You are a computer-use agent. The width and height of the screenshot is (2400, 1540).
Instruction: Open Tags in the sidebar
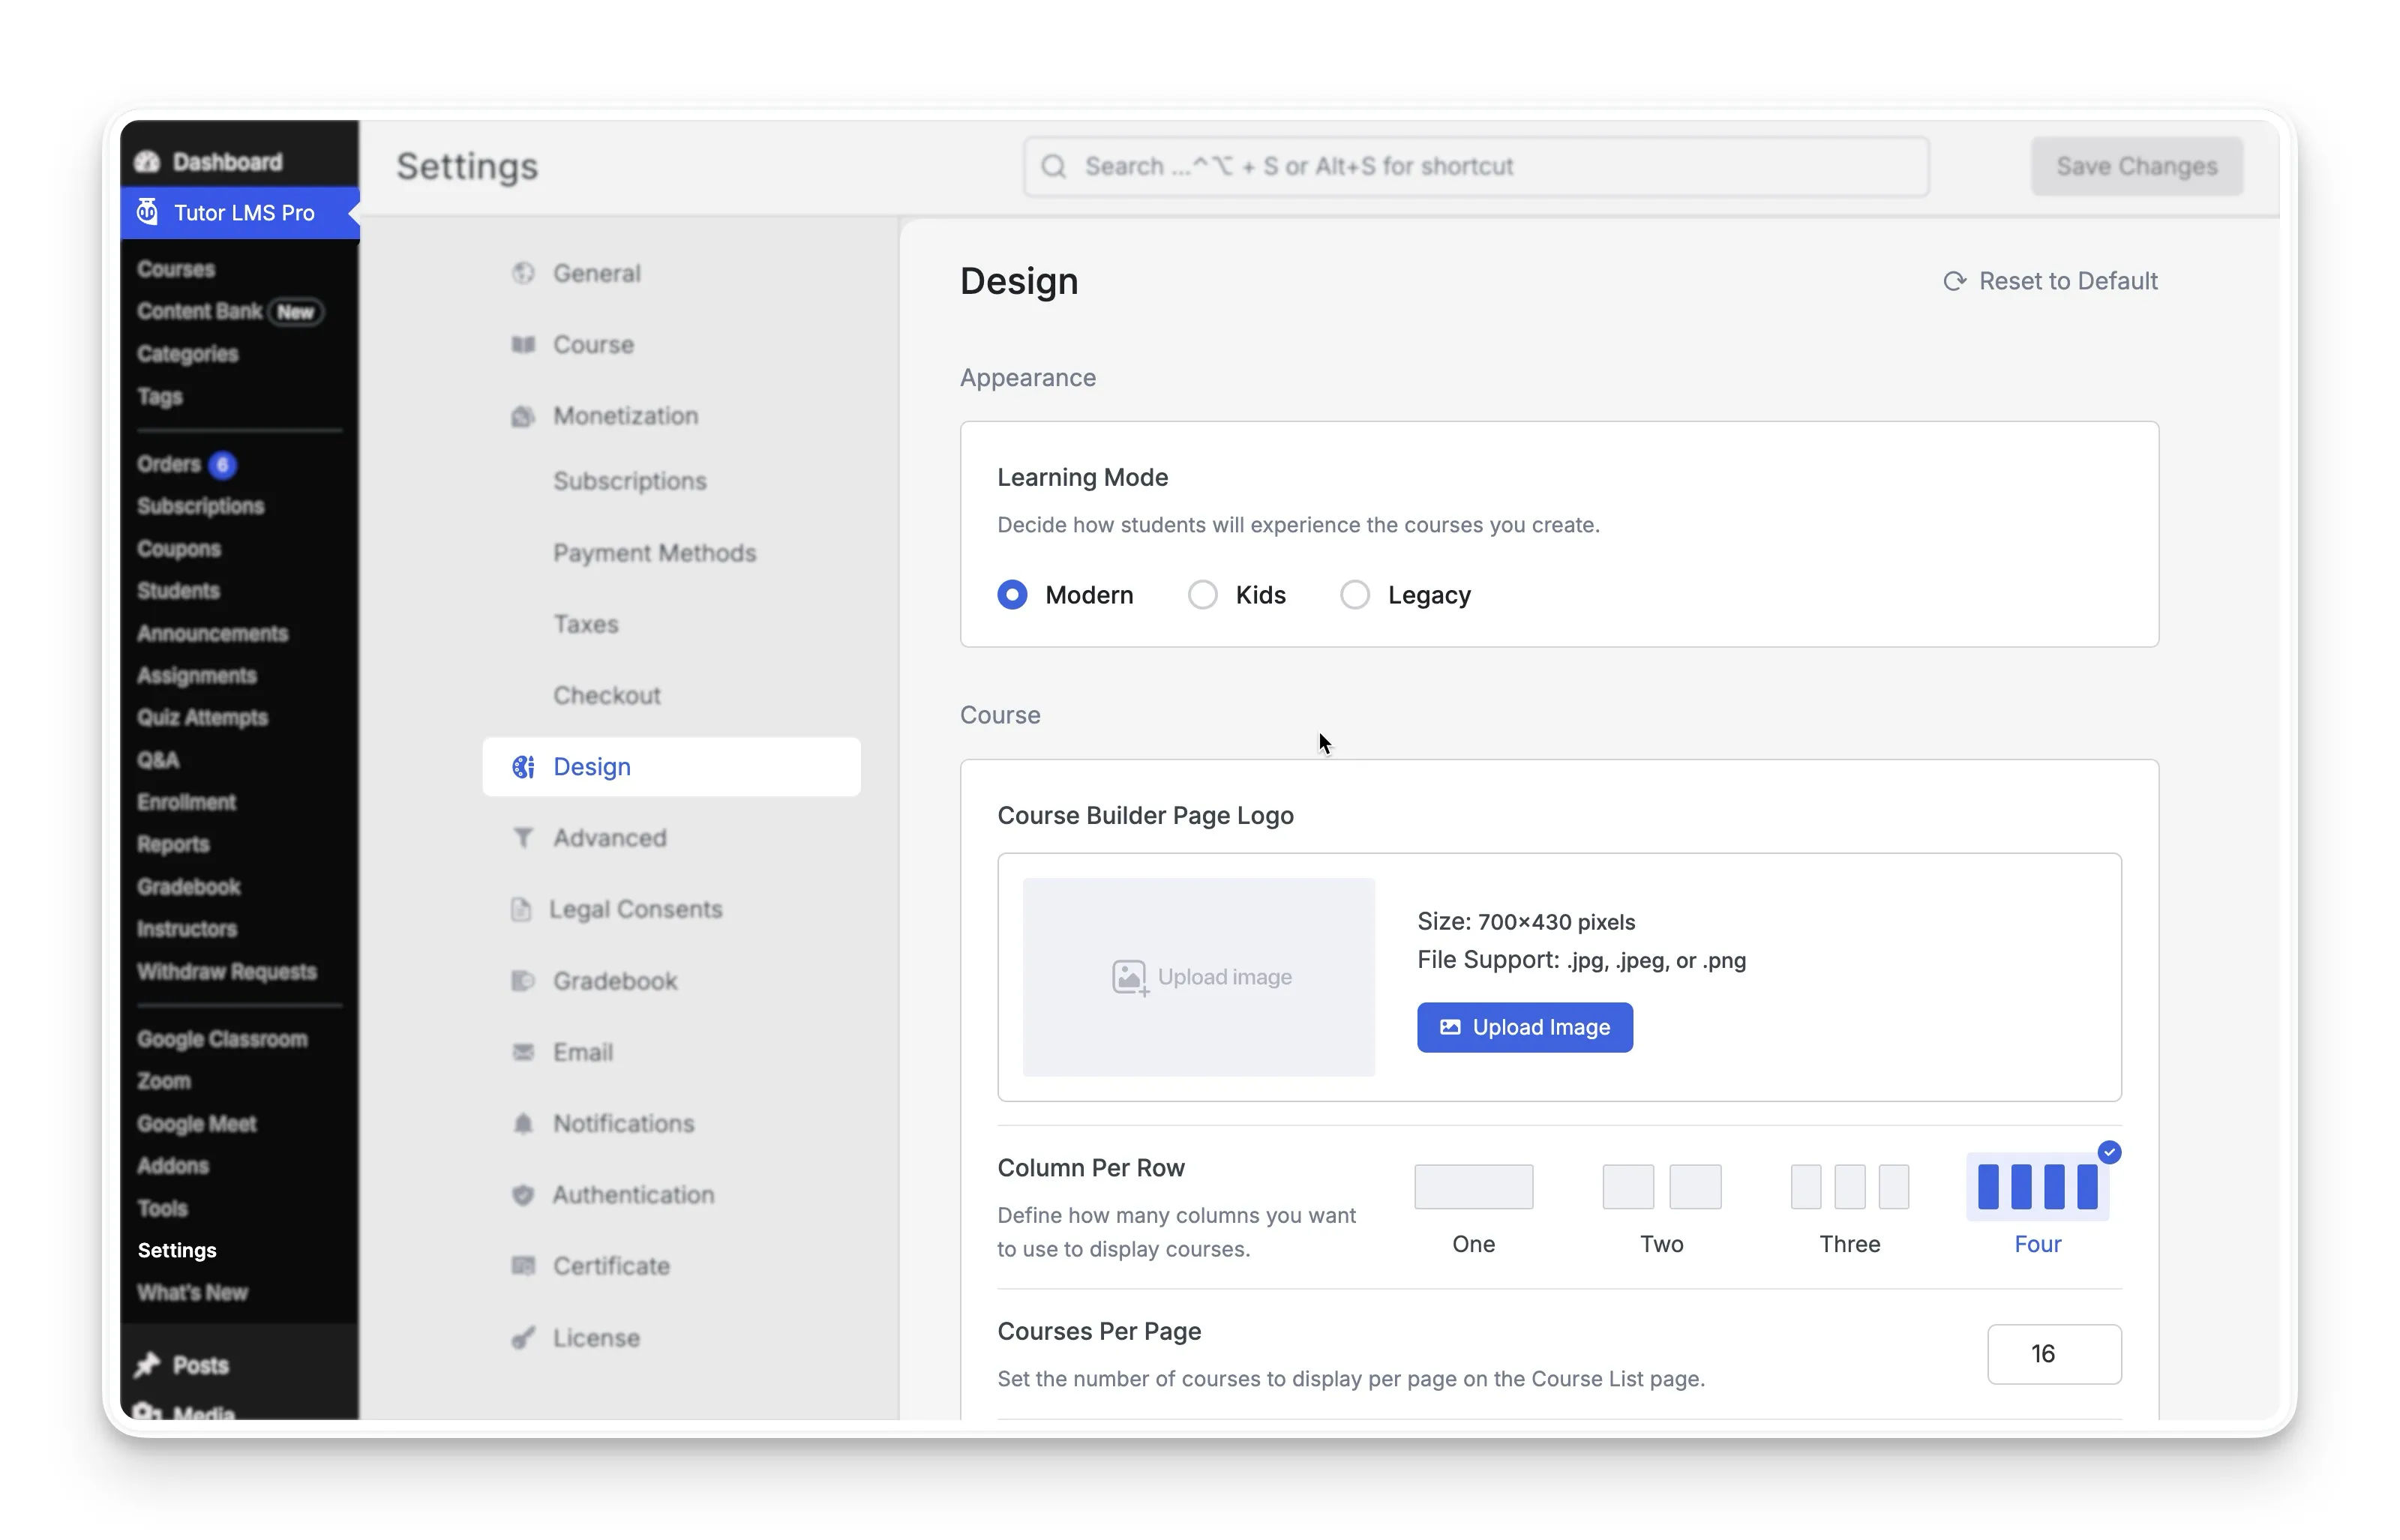pyautogui.click(x=160, y=397)
